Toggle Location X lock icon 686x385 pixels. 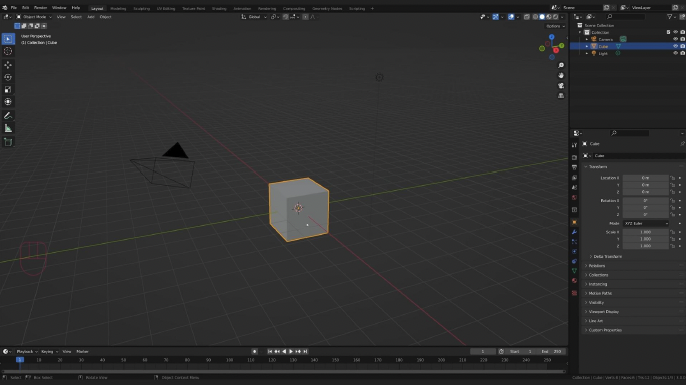click(672, 178)
